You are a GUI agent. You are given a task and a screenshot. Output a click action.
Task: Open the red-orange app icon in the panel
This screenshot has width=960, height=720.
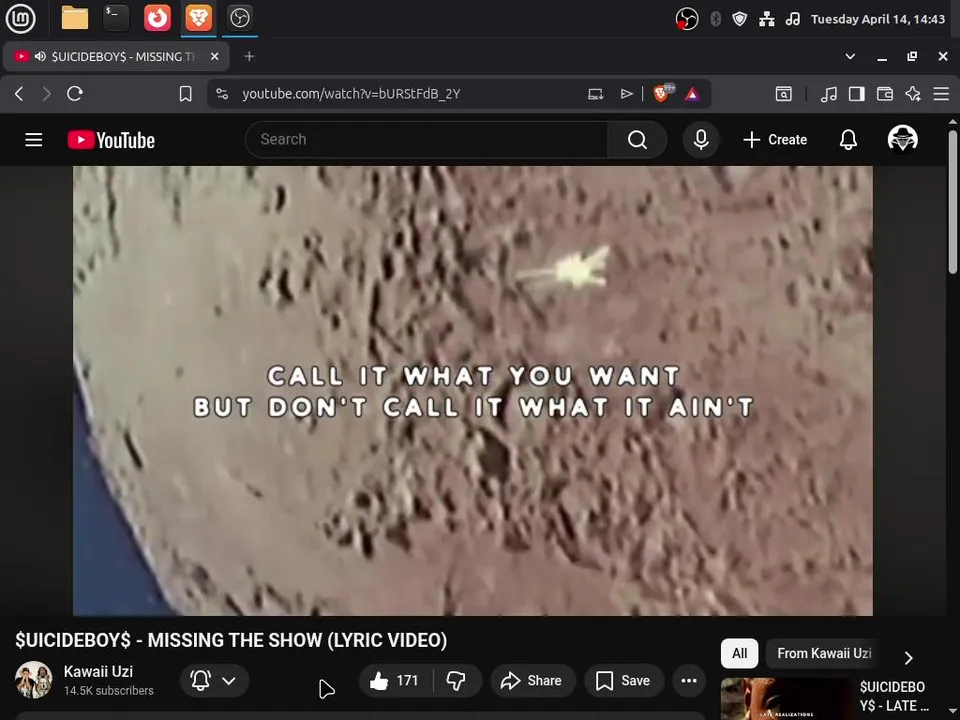click(157, 18)
